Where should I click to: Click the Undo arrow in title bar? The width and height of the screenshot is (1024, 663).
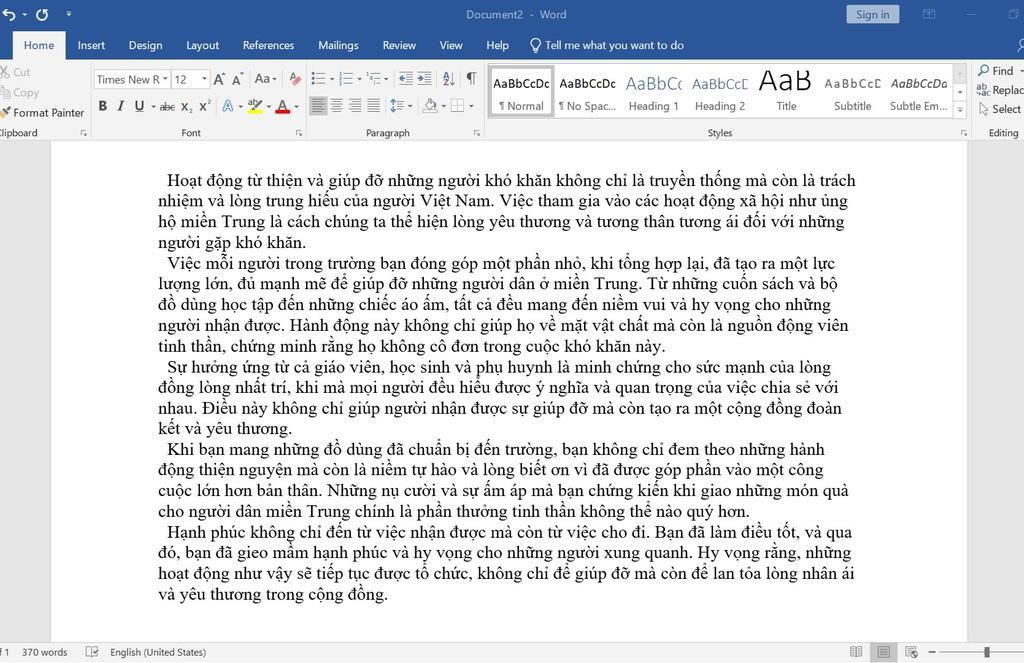[x=9, y=14]
